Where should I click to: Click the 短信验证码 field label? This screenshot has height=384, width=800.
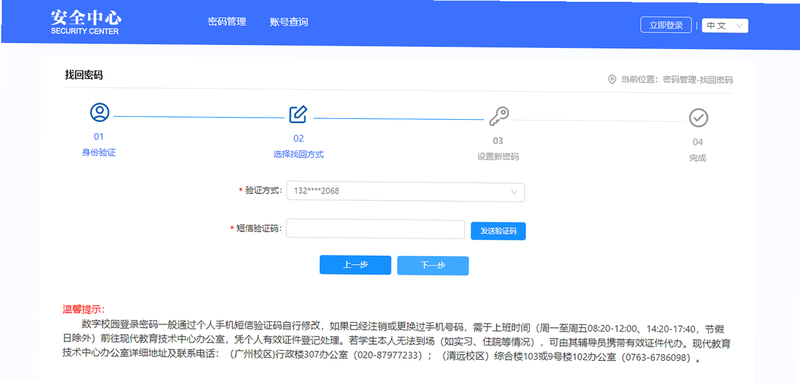[x=256, y=228]
